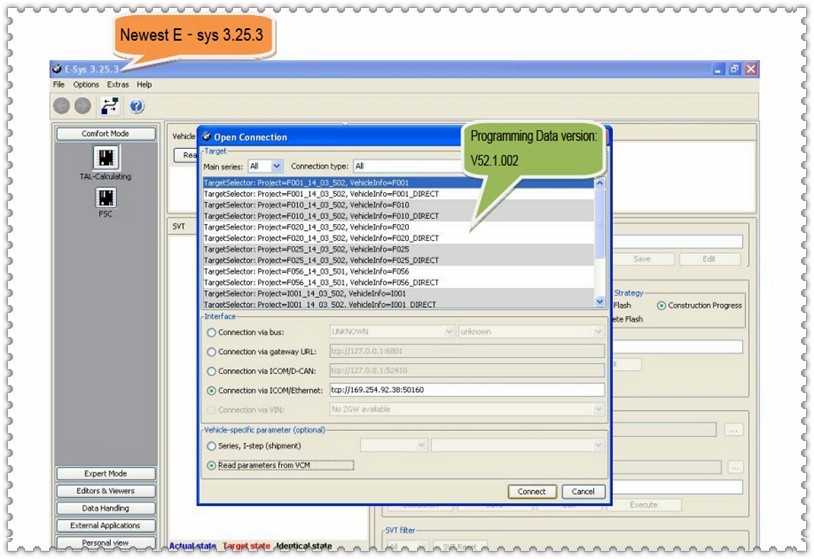Click the forward arrow toolbar icon
814x559 pixels.
[x=84, y=105]
